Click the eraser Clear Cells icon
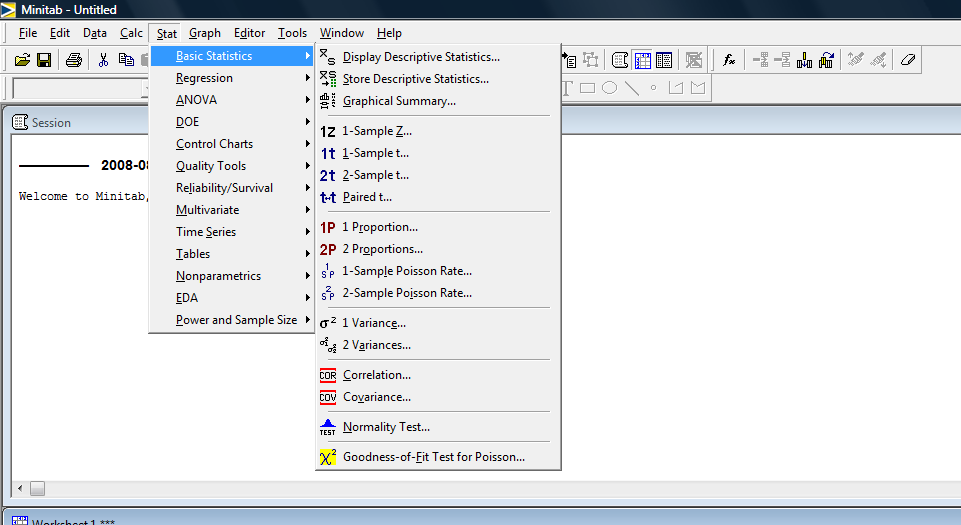961x525 pixels. [908, 60]
